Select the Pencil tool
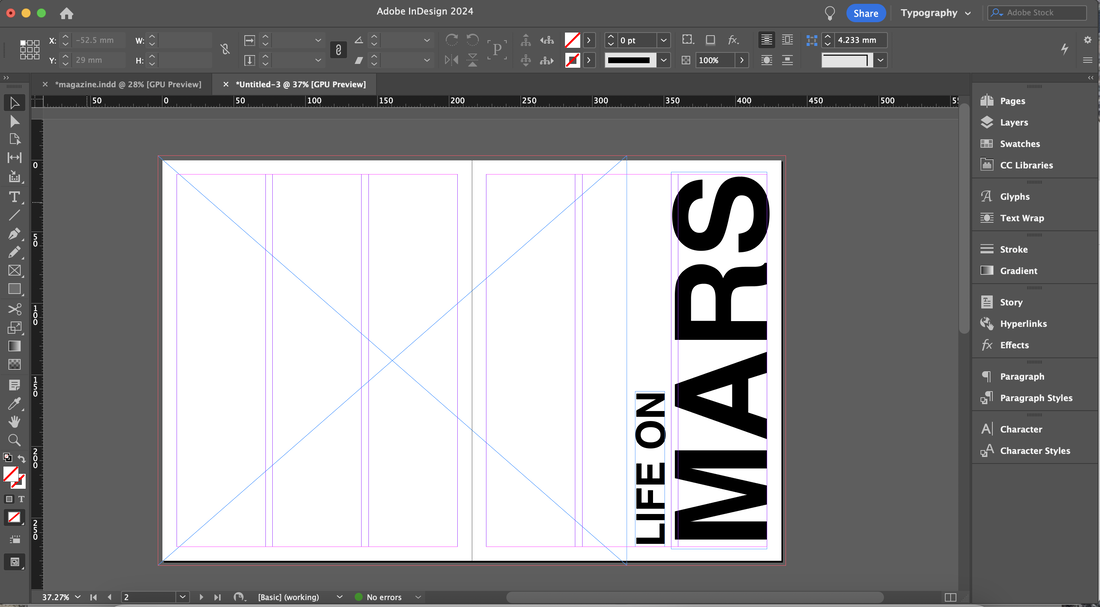 click(x=14, y=252)
